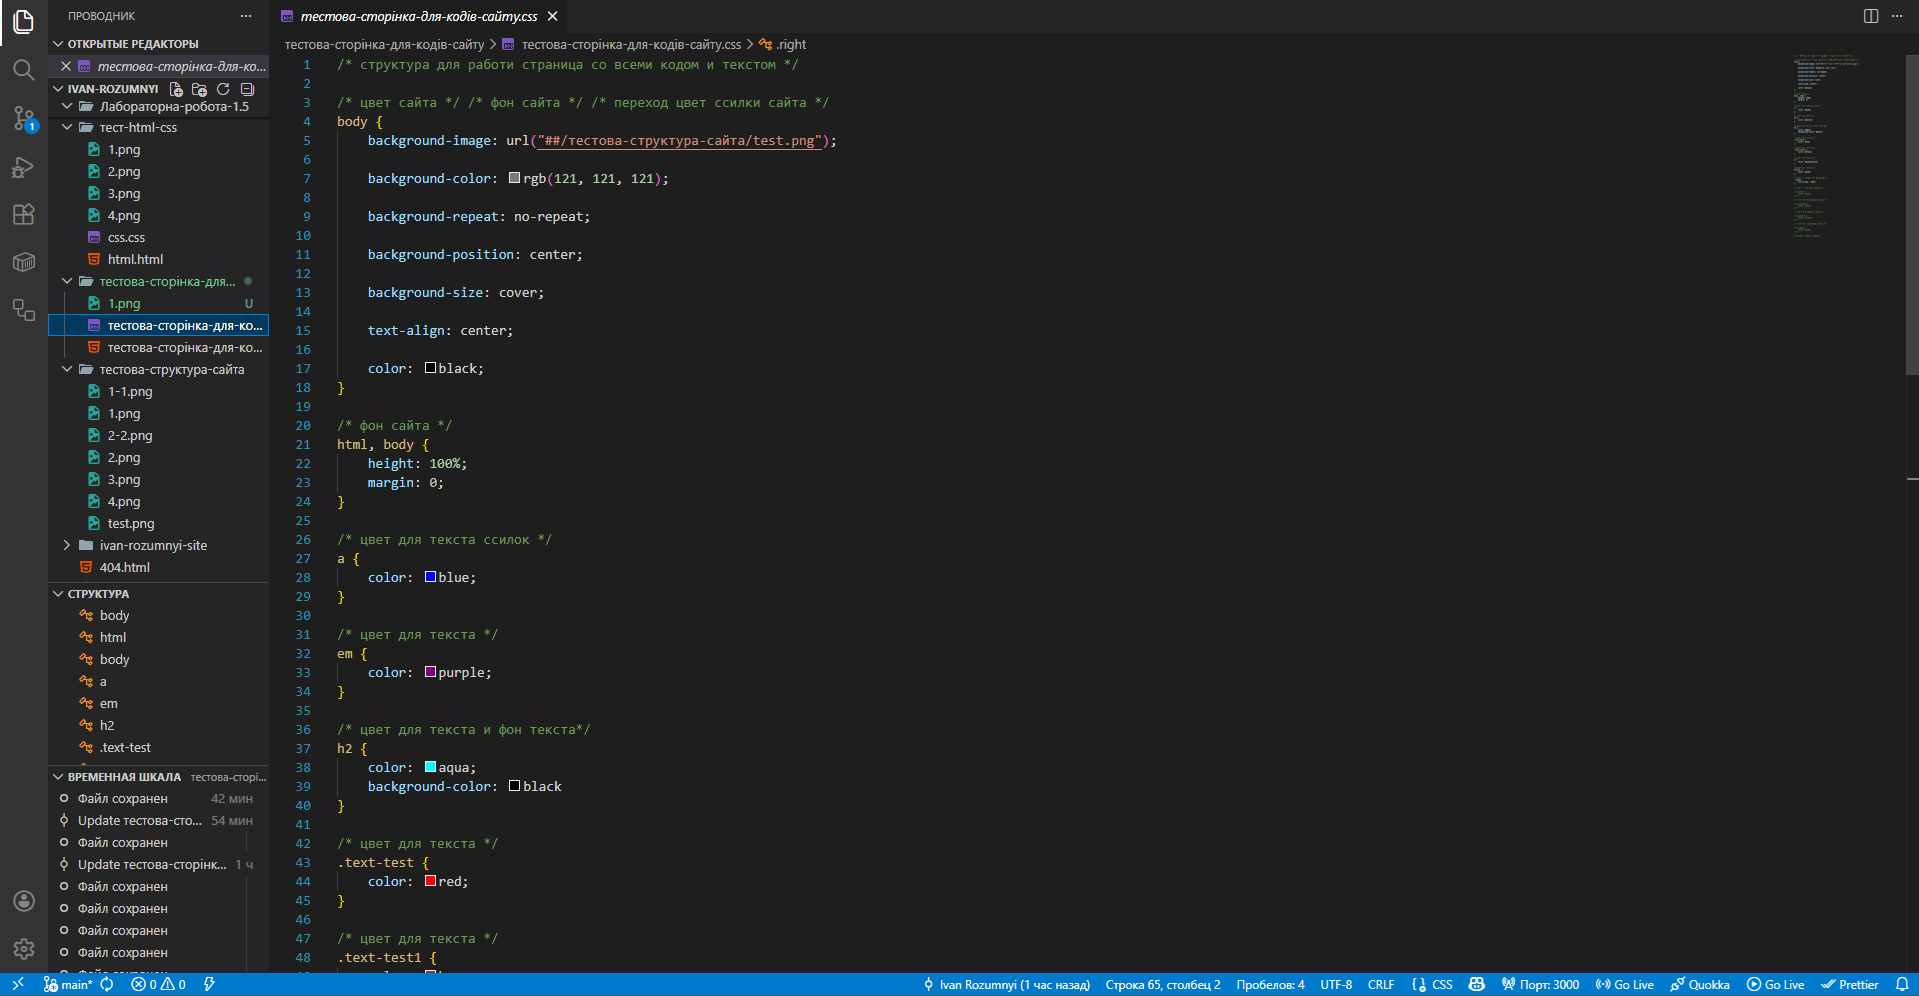Toggle Quokka in the status bar
1919x996 pixels.
tap(1700, 984)
